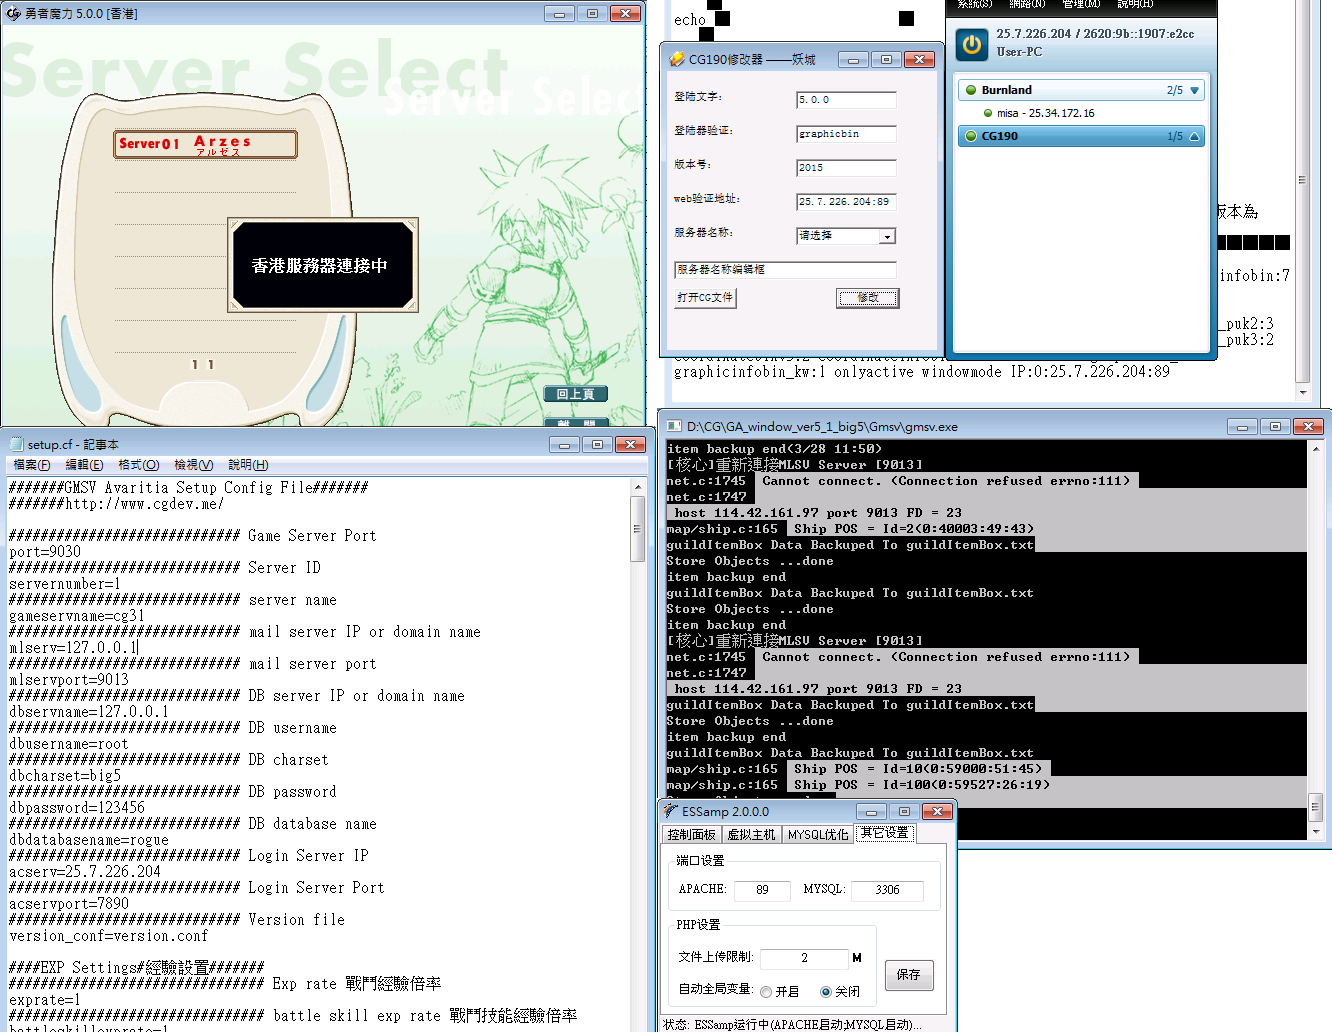Screen dimensions: 1332x1032
Task: Minimize the game window
Action: click(559, 14)
